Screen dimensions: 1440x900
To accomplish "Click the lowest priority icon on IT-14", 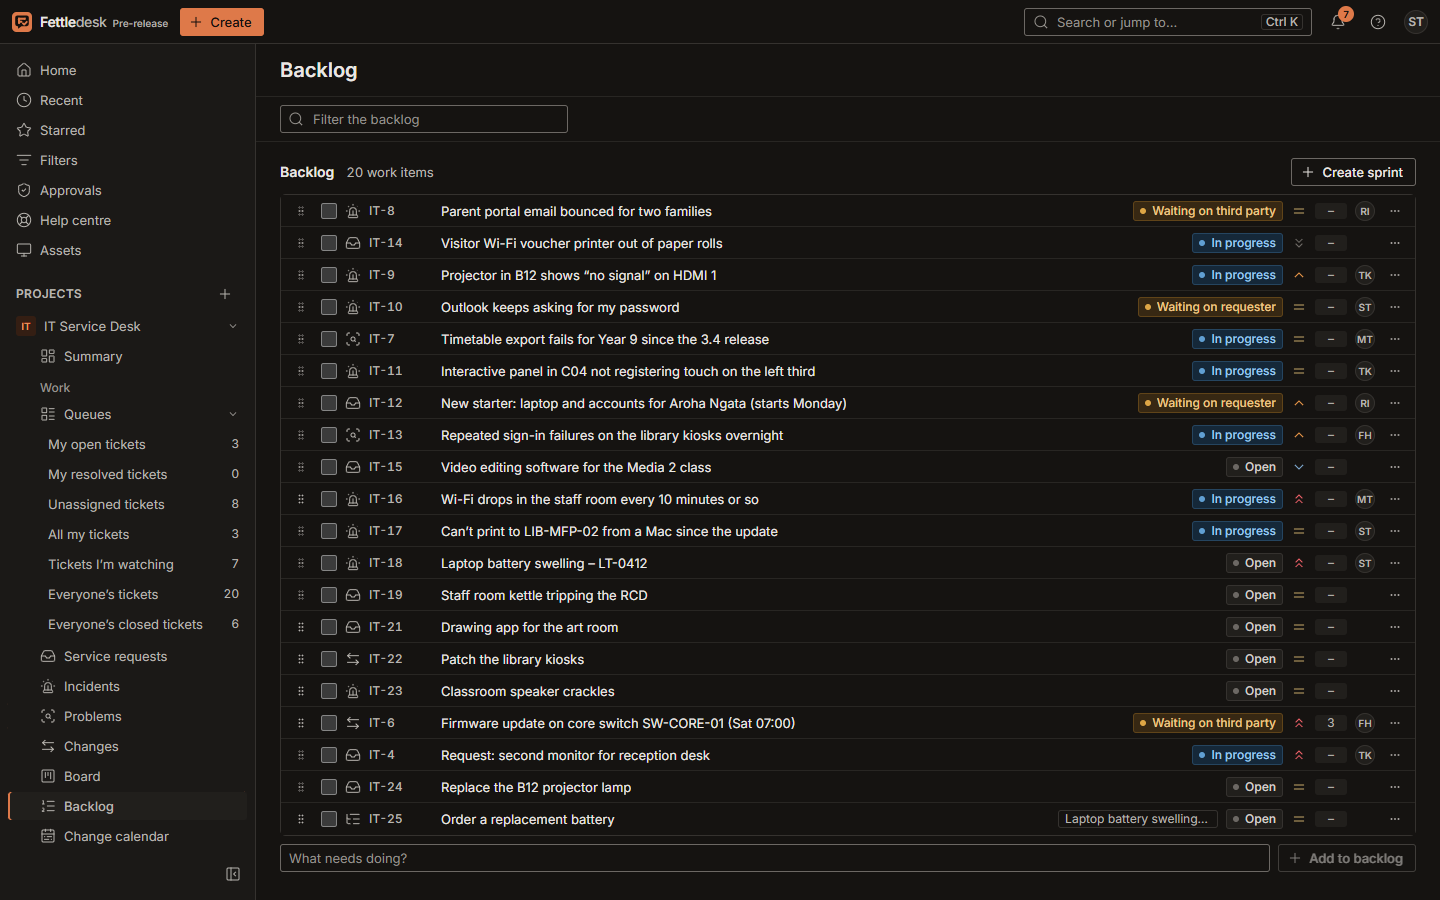I will click(x=1299, y=243).
